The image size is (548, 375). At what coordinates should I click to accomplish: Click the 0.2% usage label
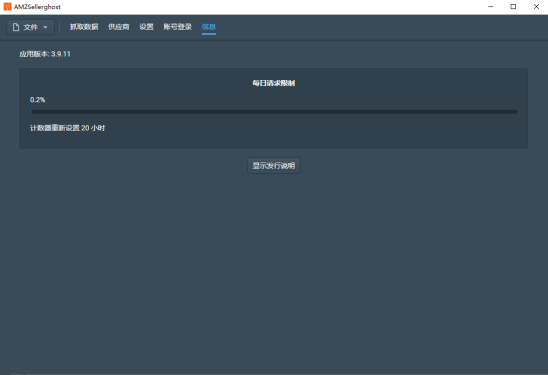pos(37,100)
